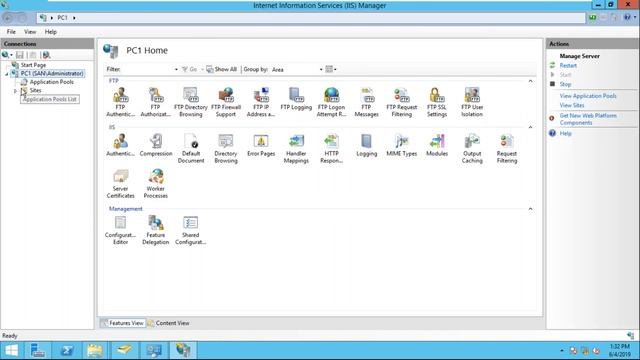Click View Application Pools link

pyautogui.click(x=588, y=96)
